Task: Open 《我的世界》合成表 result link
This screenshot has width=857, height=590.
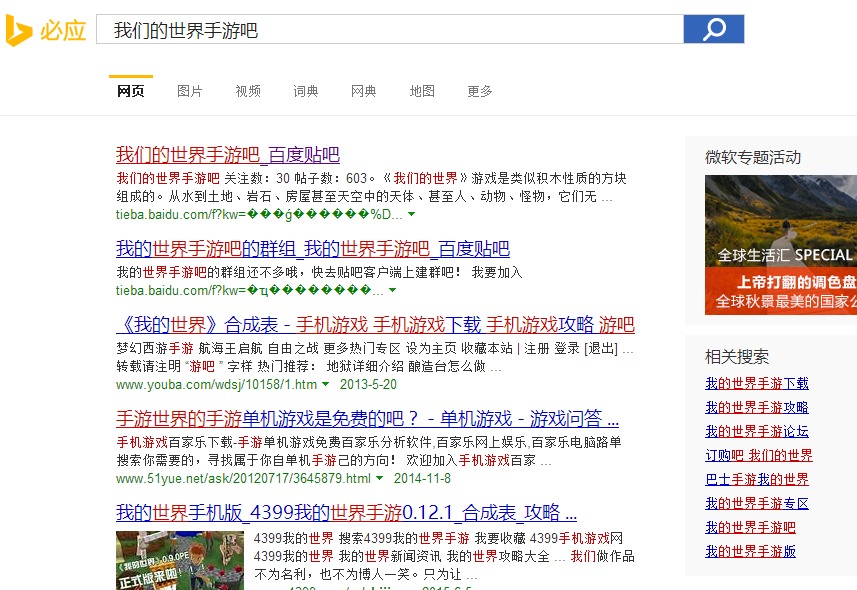Action: [x=375, y=325]
